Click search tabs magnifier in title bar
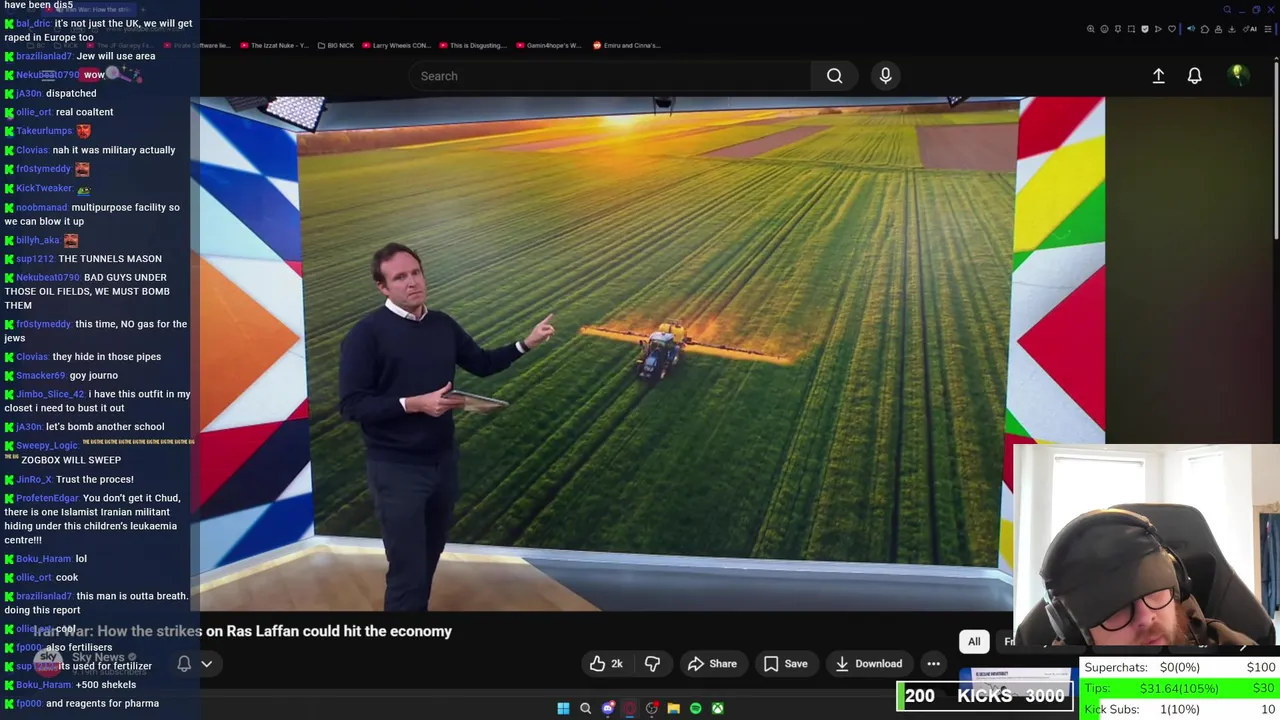Screen dimensions: 1280x720 [1227, 10]
